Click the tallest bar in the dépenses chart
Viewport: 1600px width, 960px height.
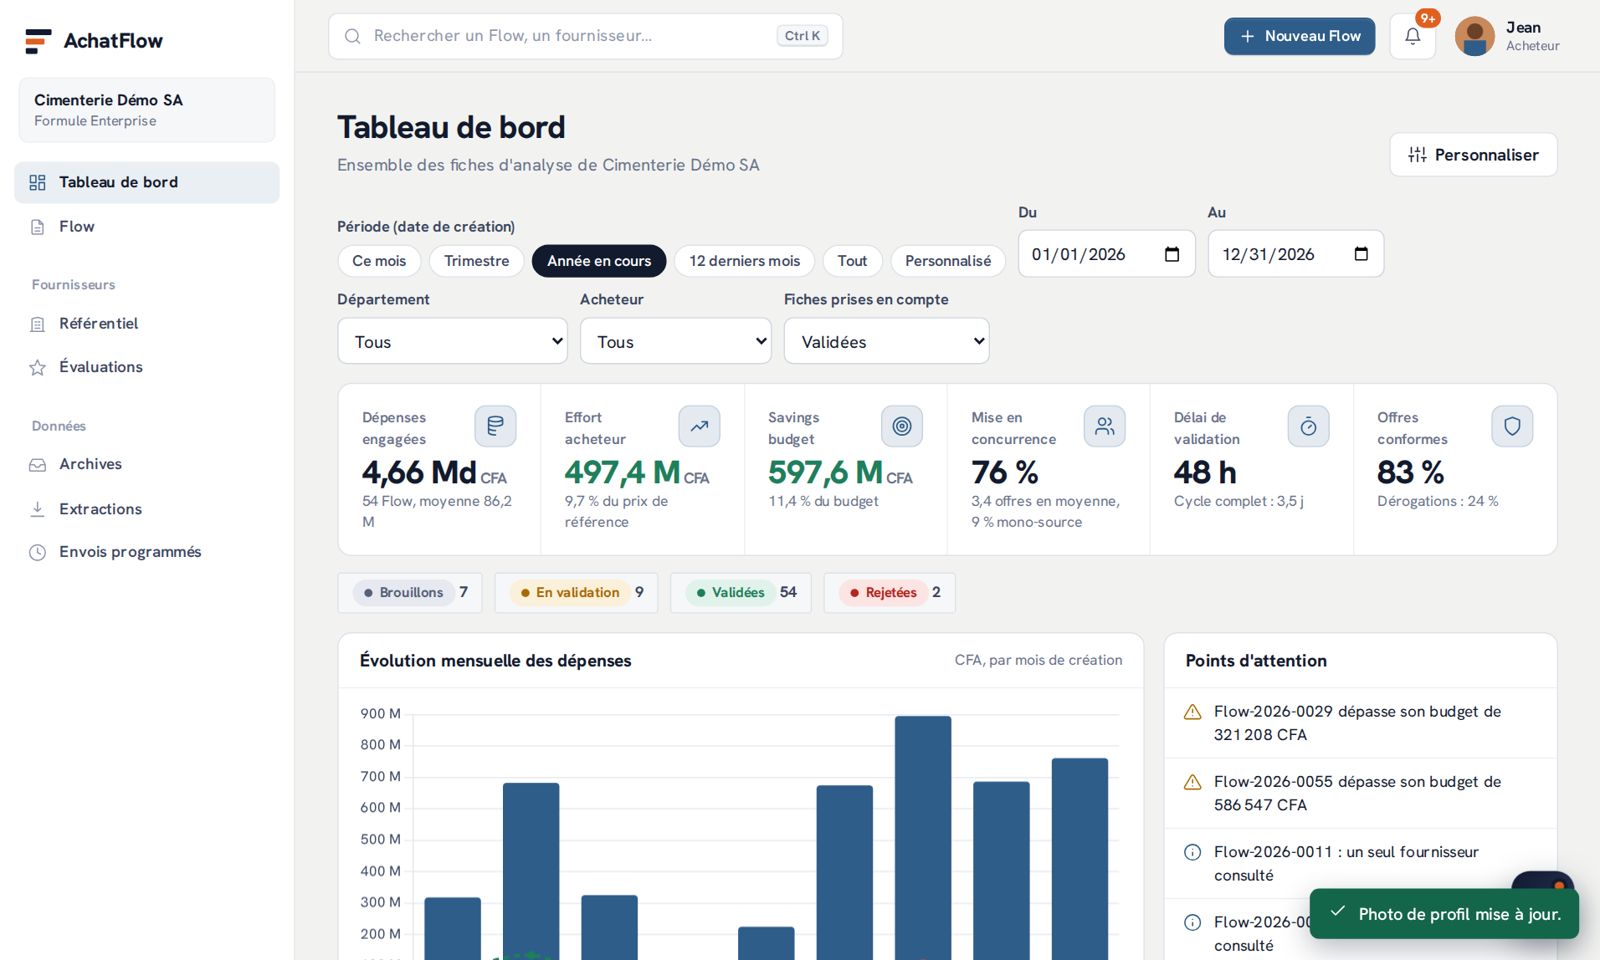click(x=923, y=838)
